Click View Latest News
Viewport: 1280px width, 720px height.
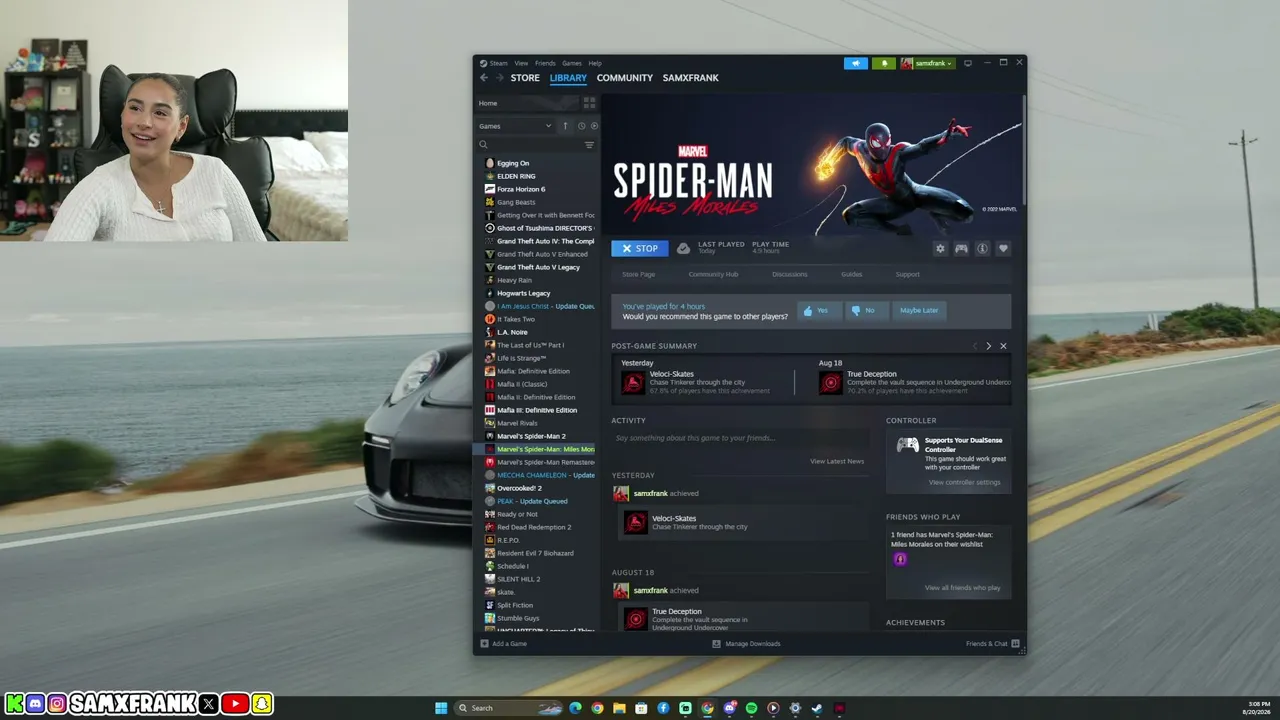837,461
